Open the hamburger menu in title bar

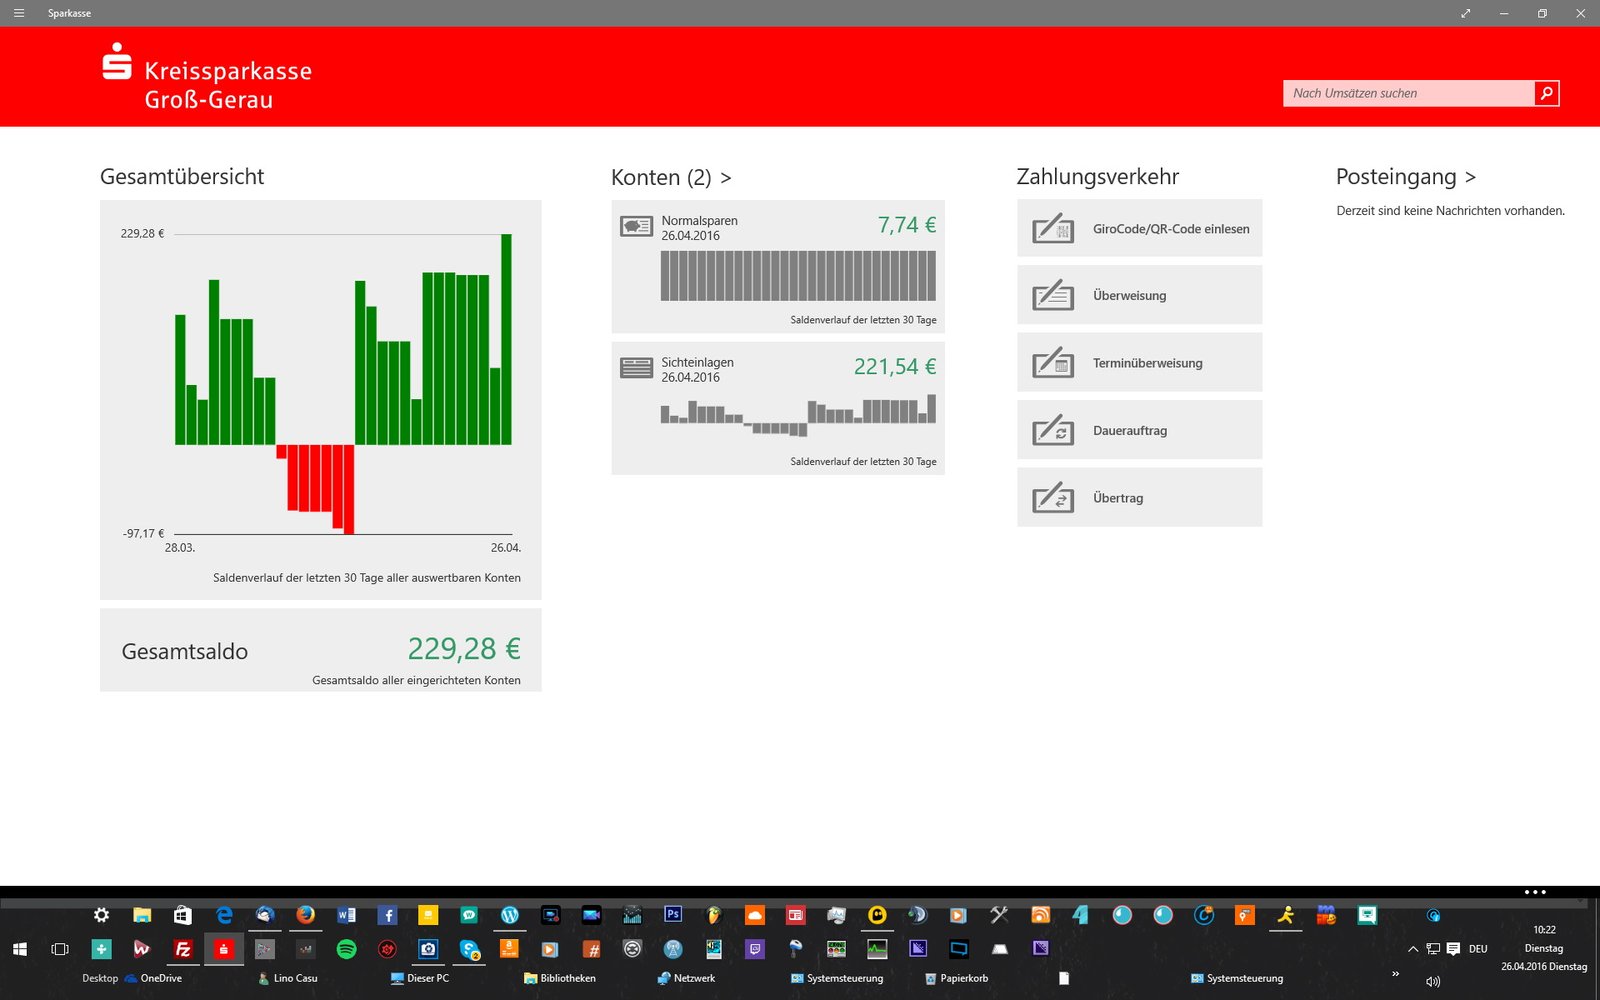coord(18,13)
